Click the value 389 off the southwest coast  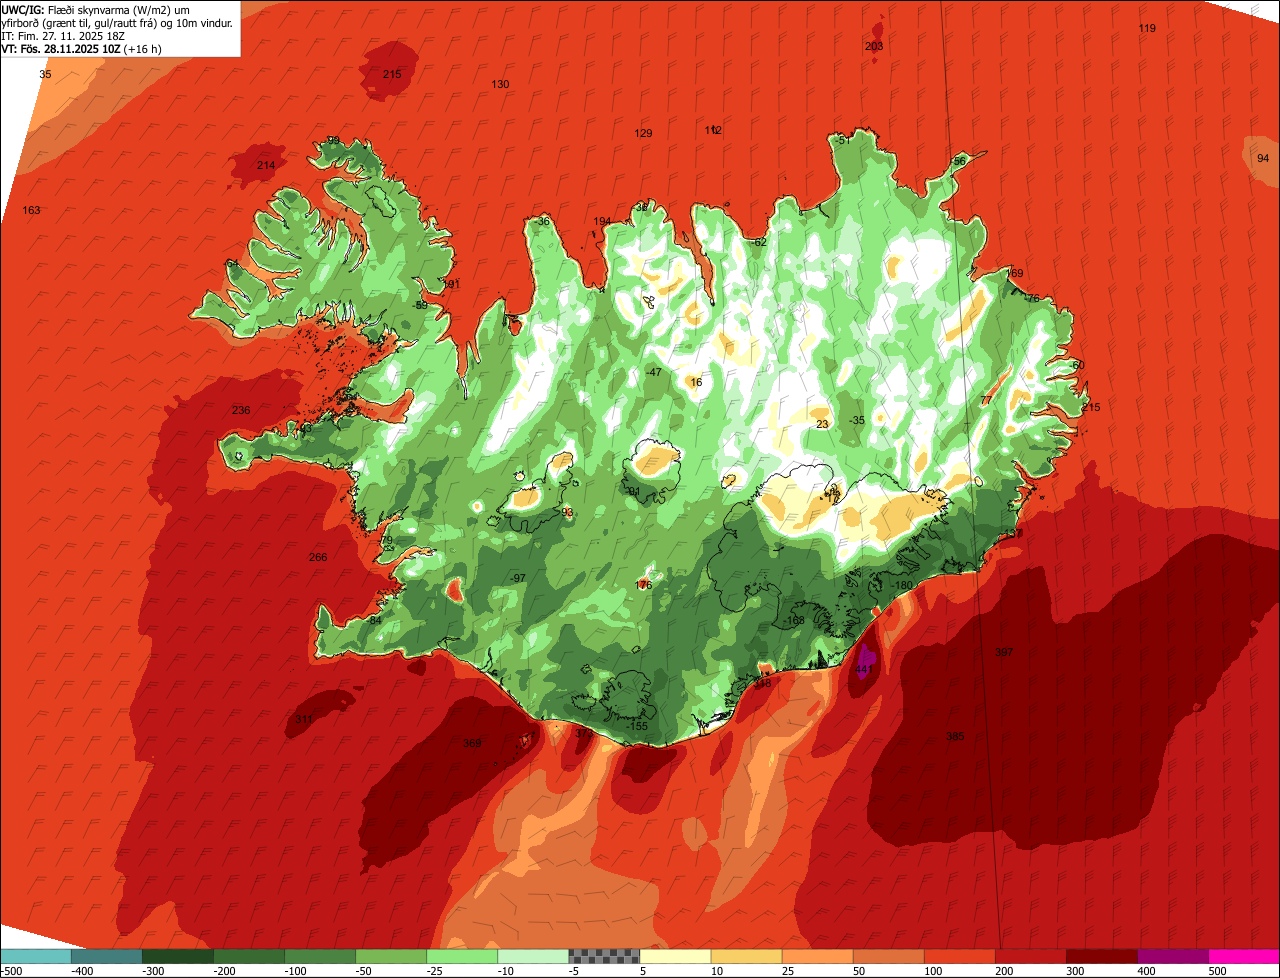tap(472, 743)
